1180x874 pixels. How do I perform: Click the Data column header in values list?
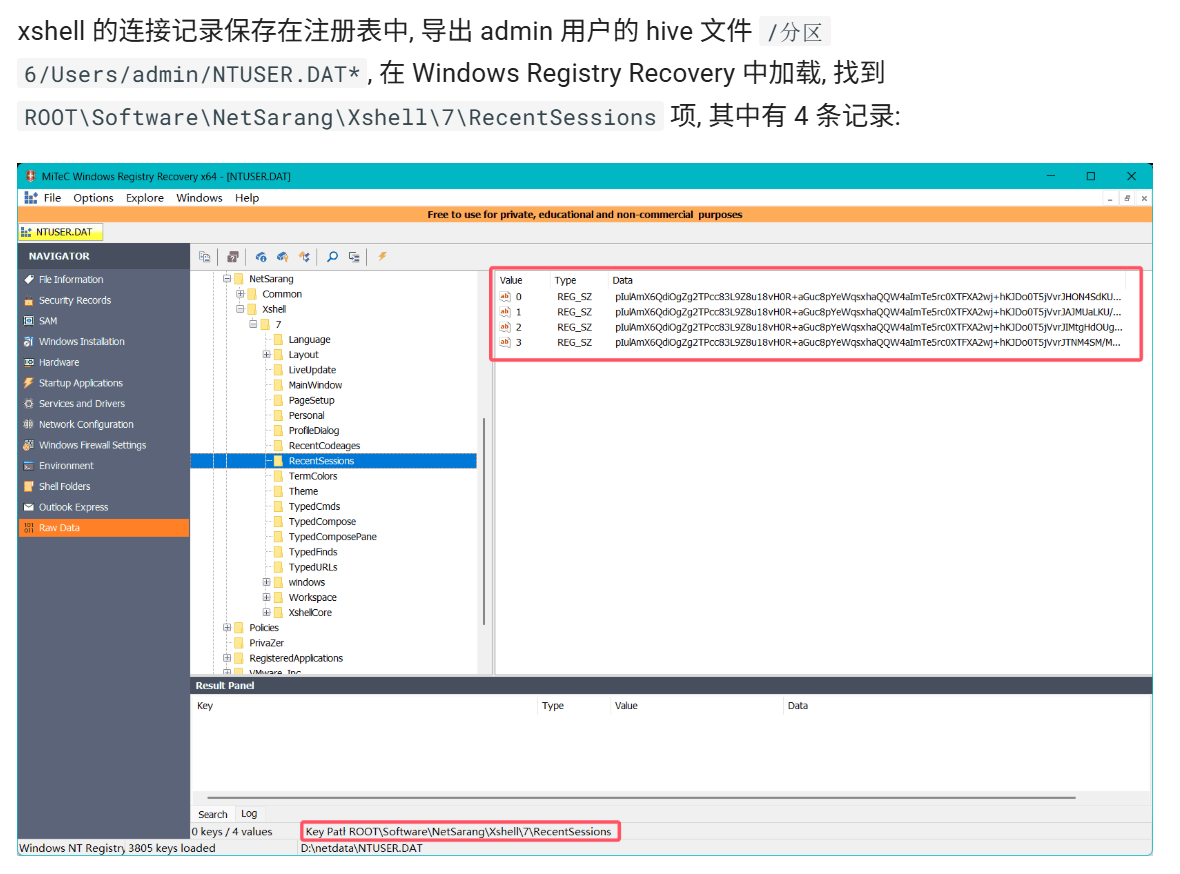(865, 280)
